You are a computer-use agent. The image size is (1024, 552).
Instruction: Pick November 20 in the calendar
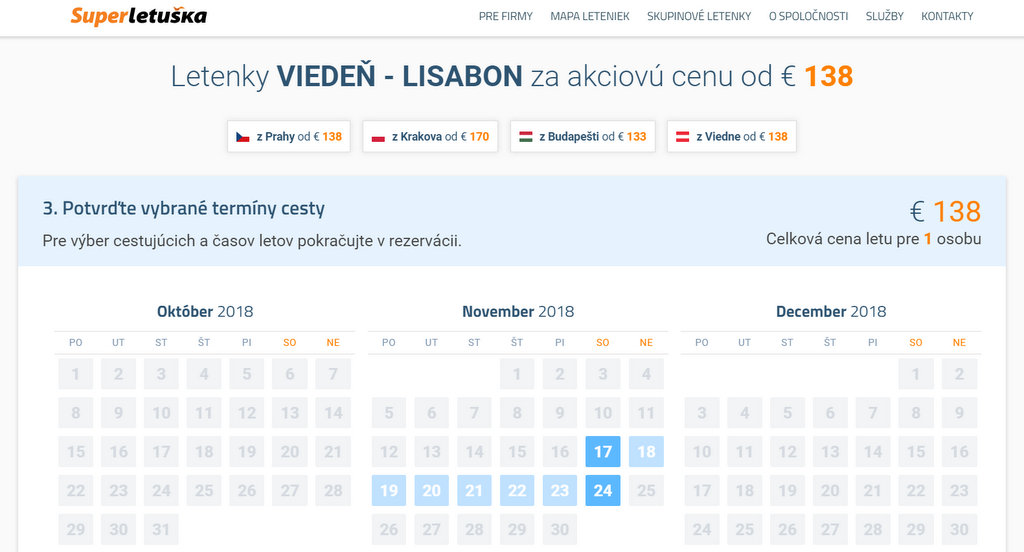coord(432,491)
